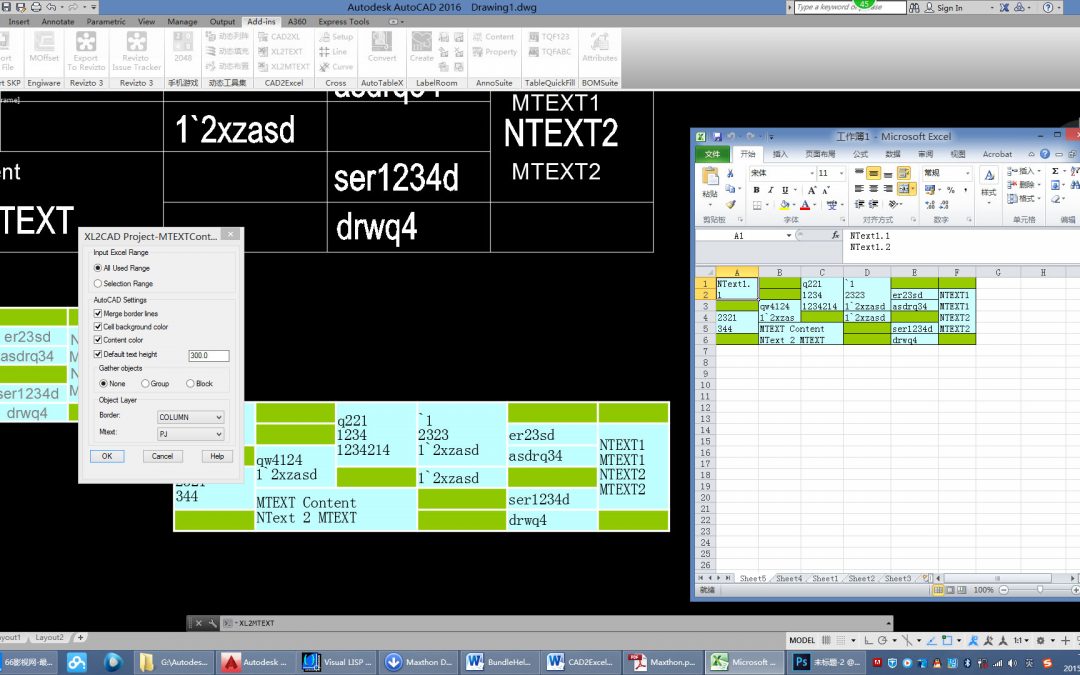This screenshot has width=1080, height=675.
Task: Open AutoCAD Annotate ribbon tab
Action: pos(58,21)
